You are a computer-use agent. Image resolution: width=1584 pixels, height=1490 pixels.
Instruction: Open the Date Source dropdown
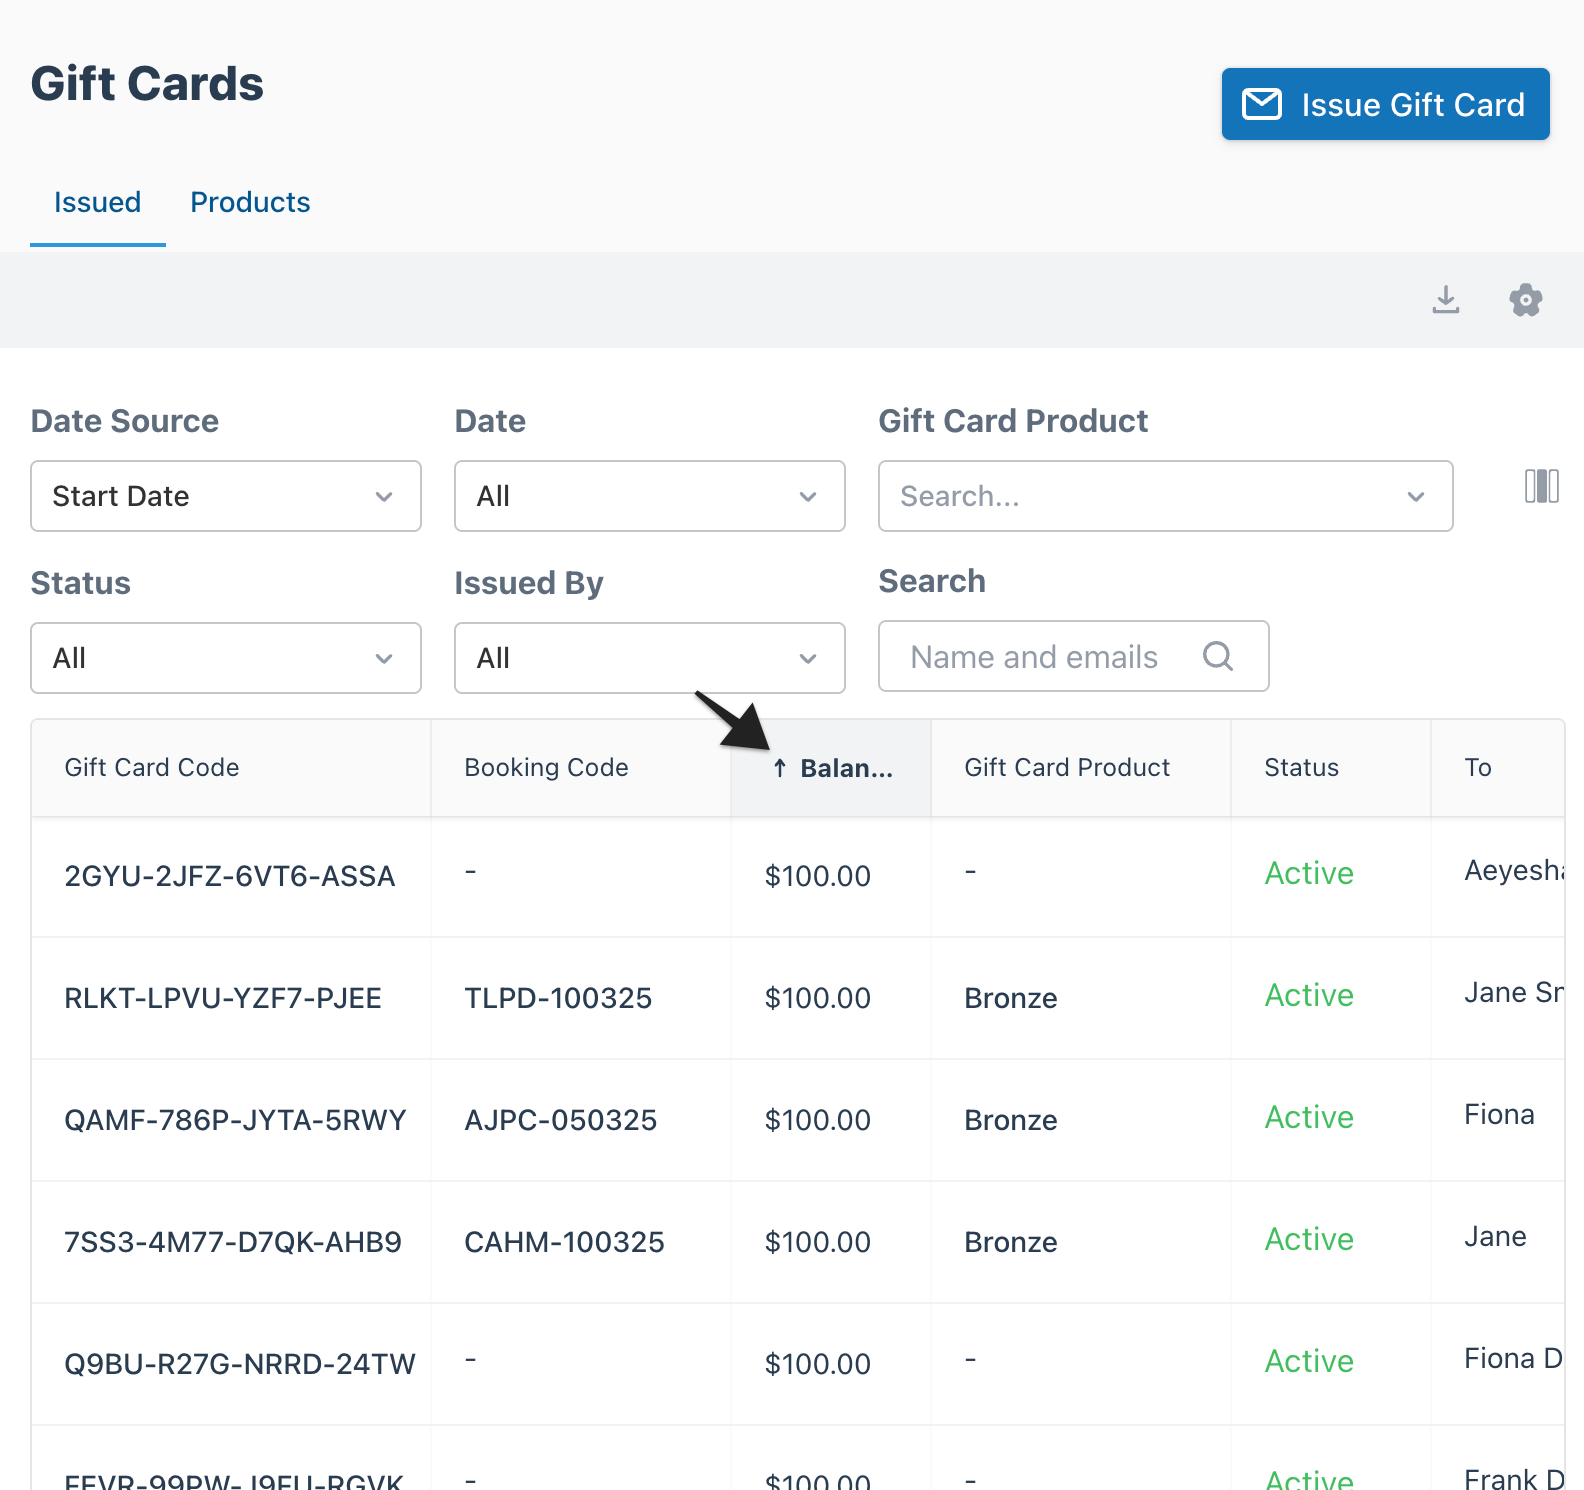tap(226, 496)
